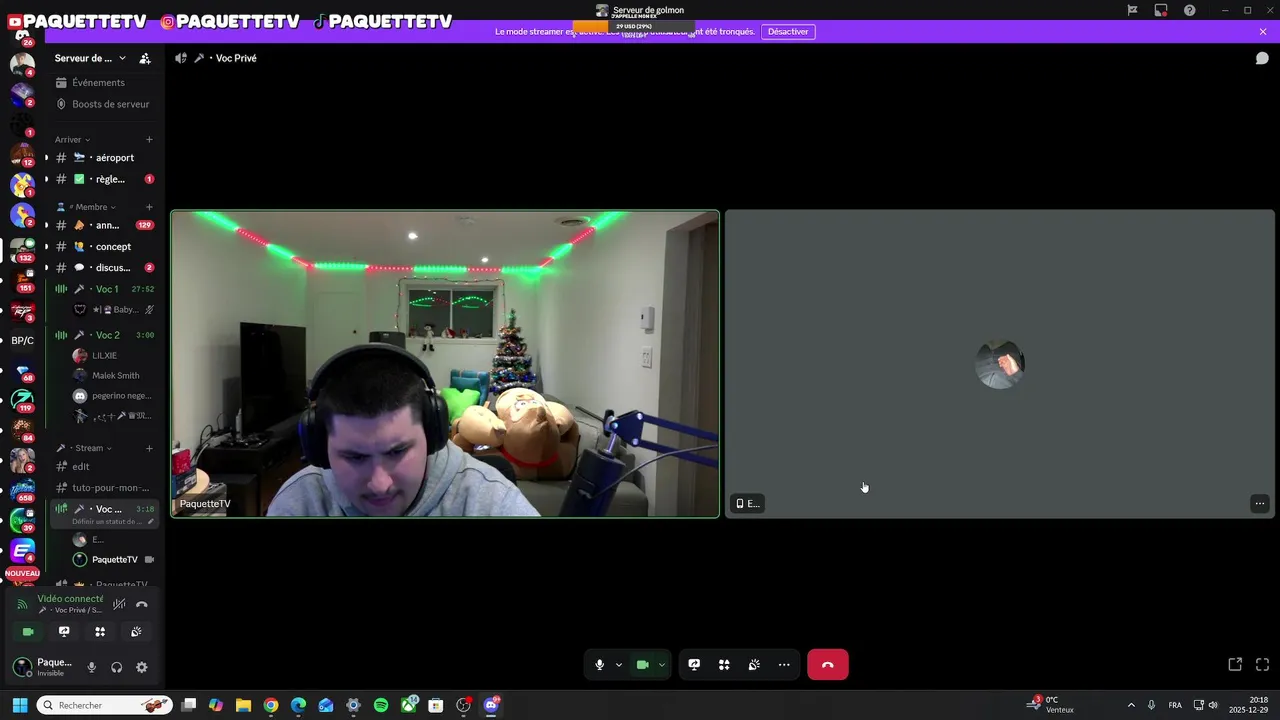
Task: Select PaquetteTV video tile
Action: (x=445, y=364)
